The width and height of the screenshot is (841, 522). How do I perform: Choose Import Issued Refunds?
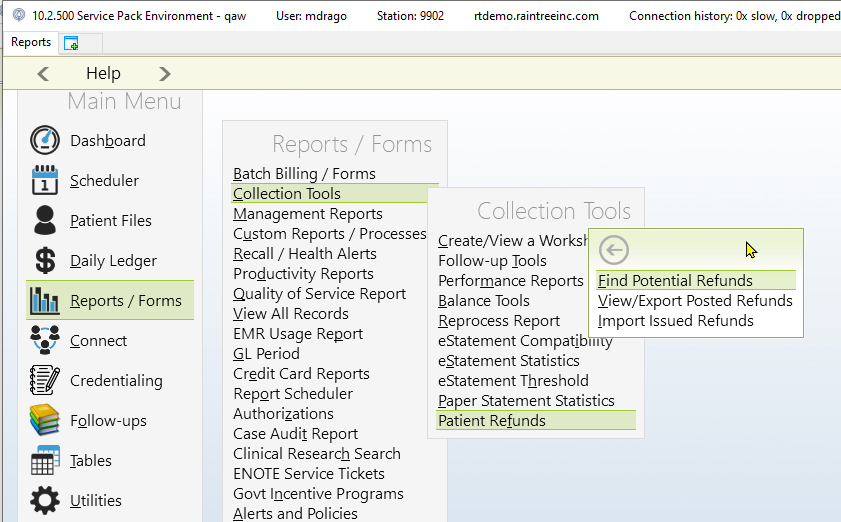(675, 321)
